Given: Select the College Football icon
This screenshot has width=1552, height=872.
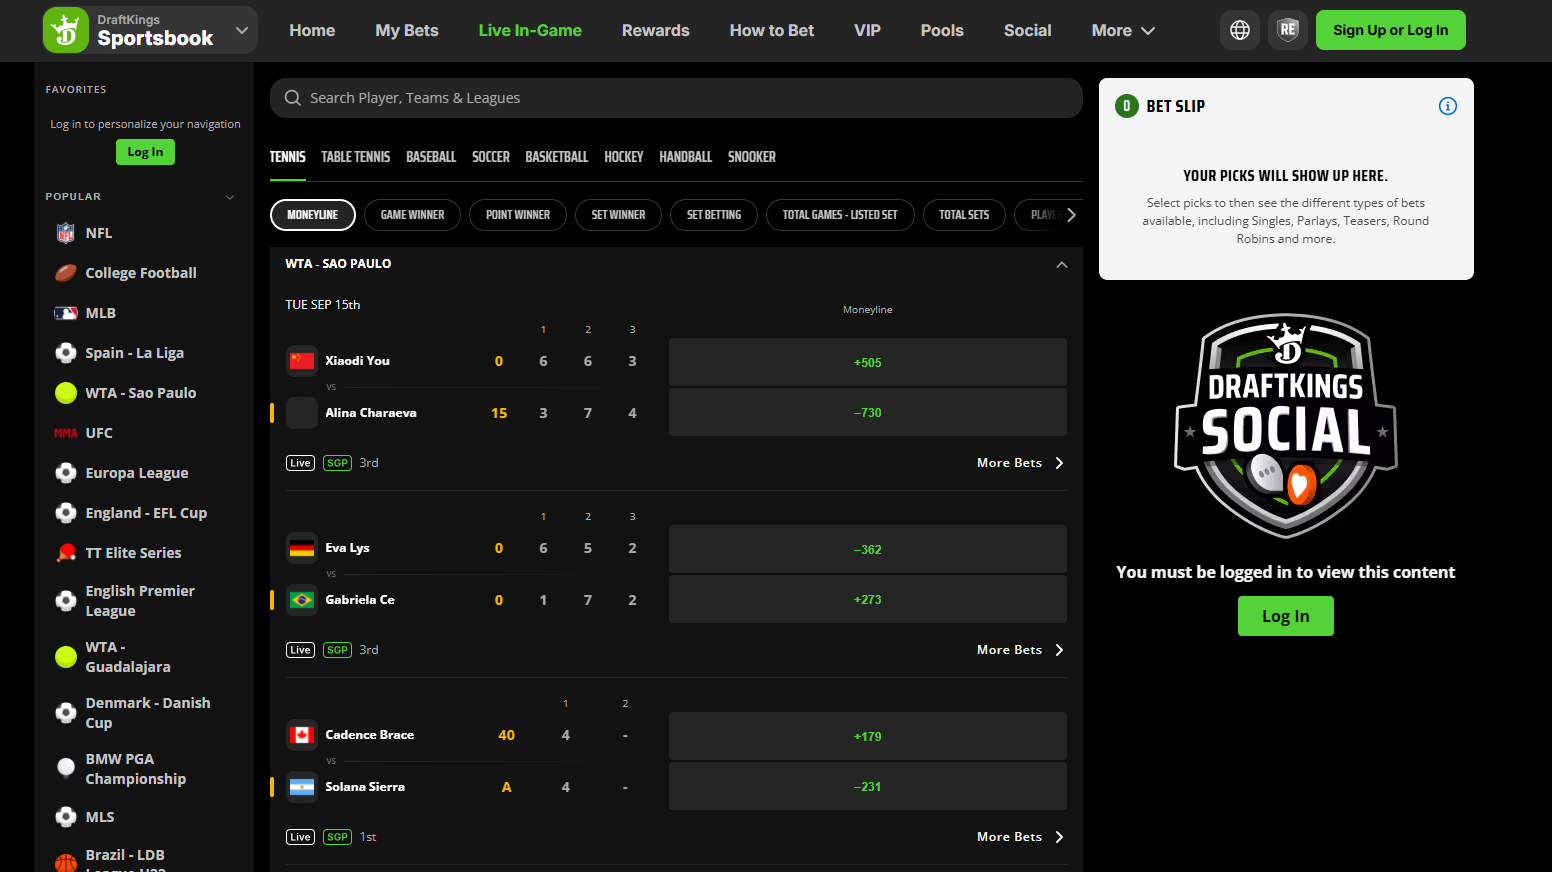Looking at the screenshot, I should [66, 273].
